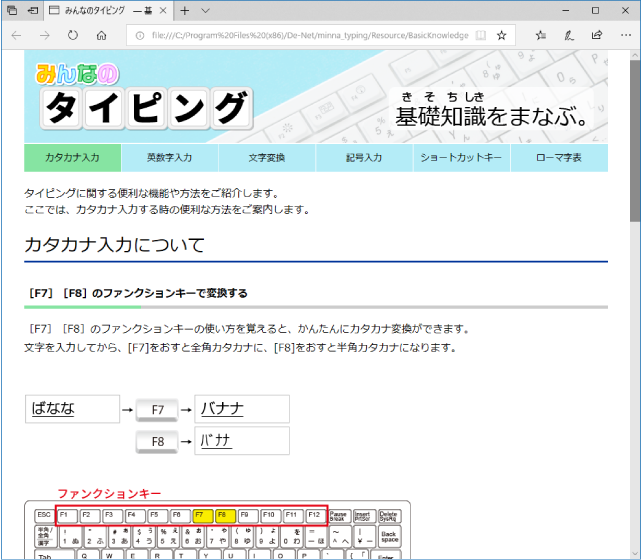Click the Back arrow in browser toolbar
The width and height of the screenshot is (641, 560).
click(x=16, y=35)
